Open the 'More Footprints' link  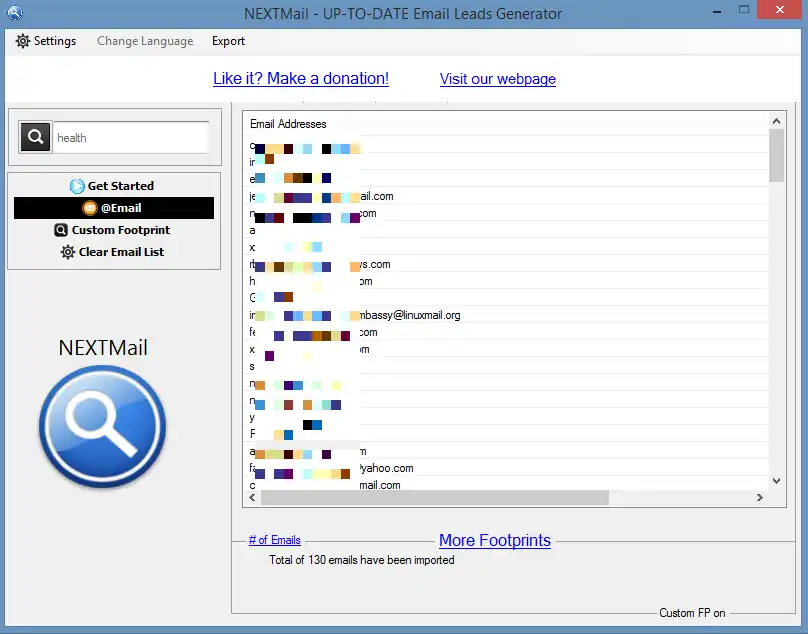coord(495,540)
